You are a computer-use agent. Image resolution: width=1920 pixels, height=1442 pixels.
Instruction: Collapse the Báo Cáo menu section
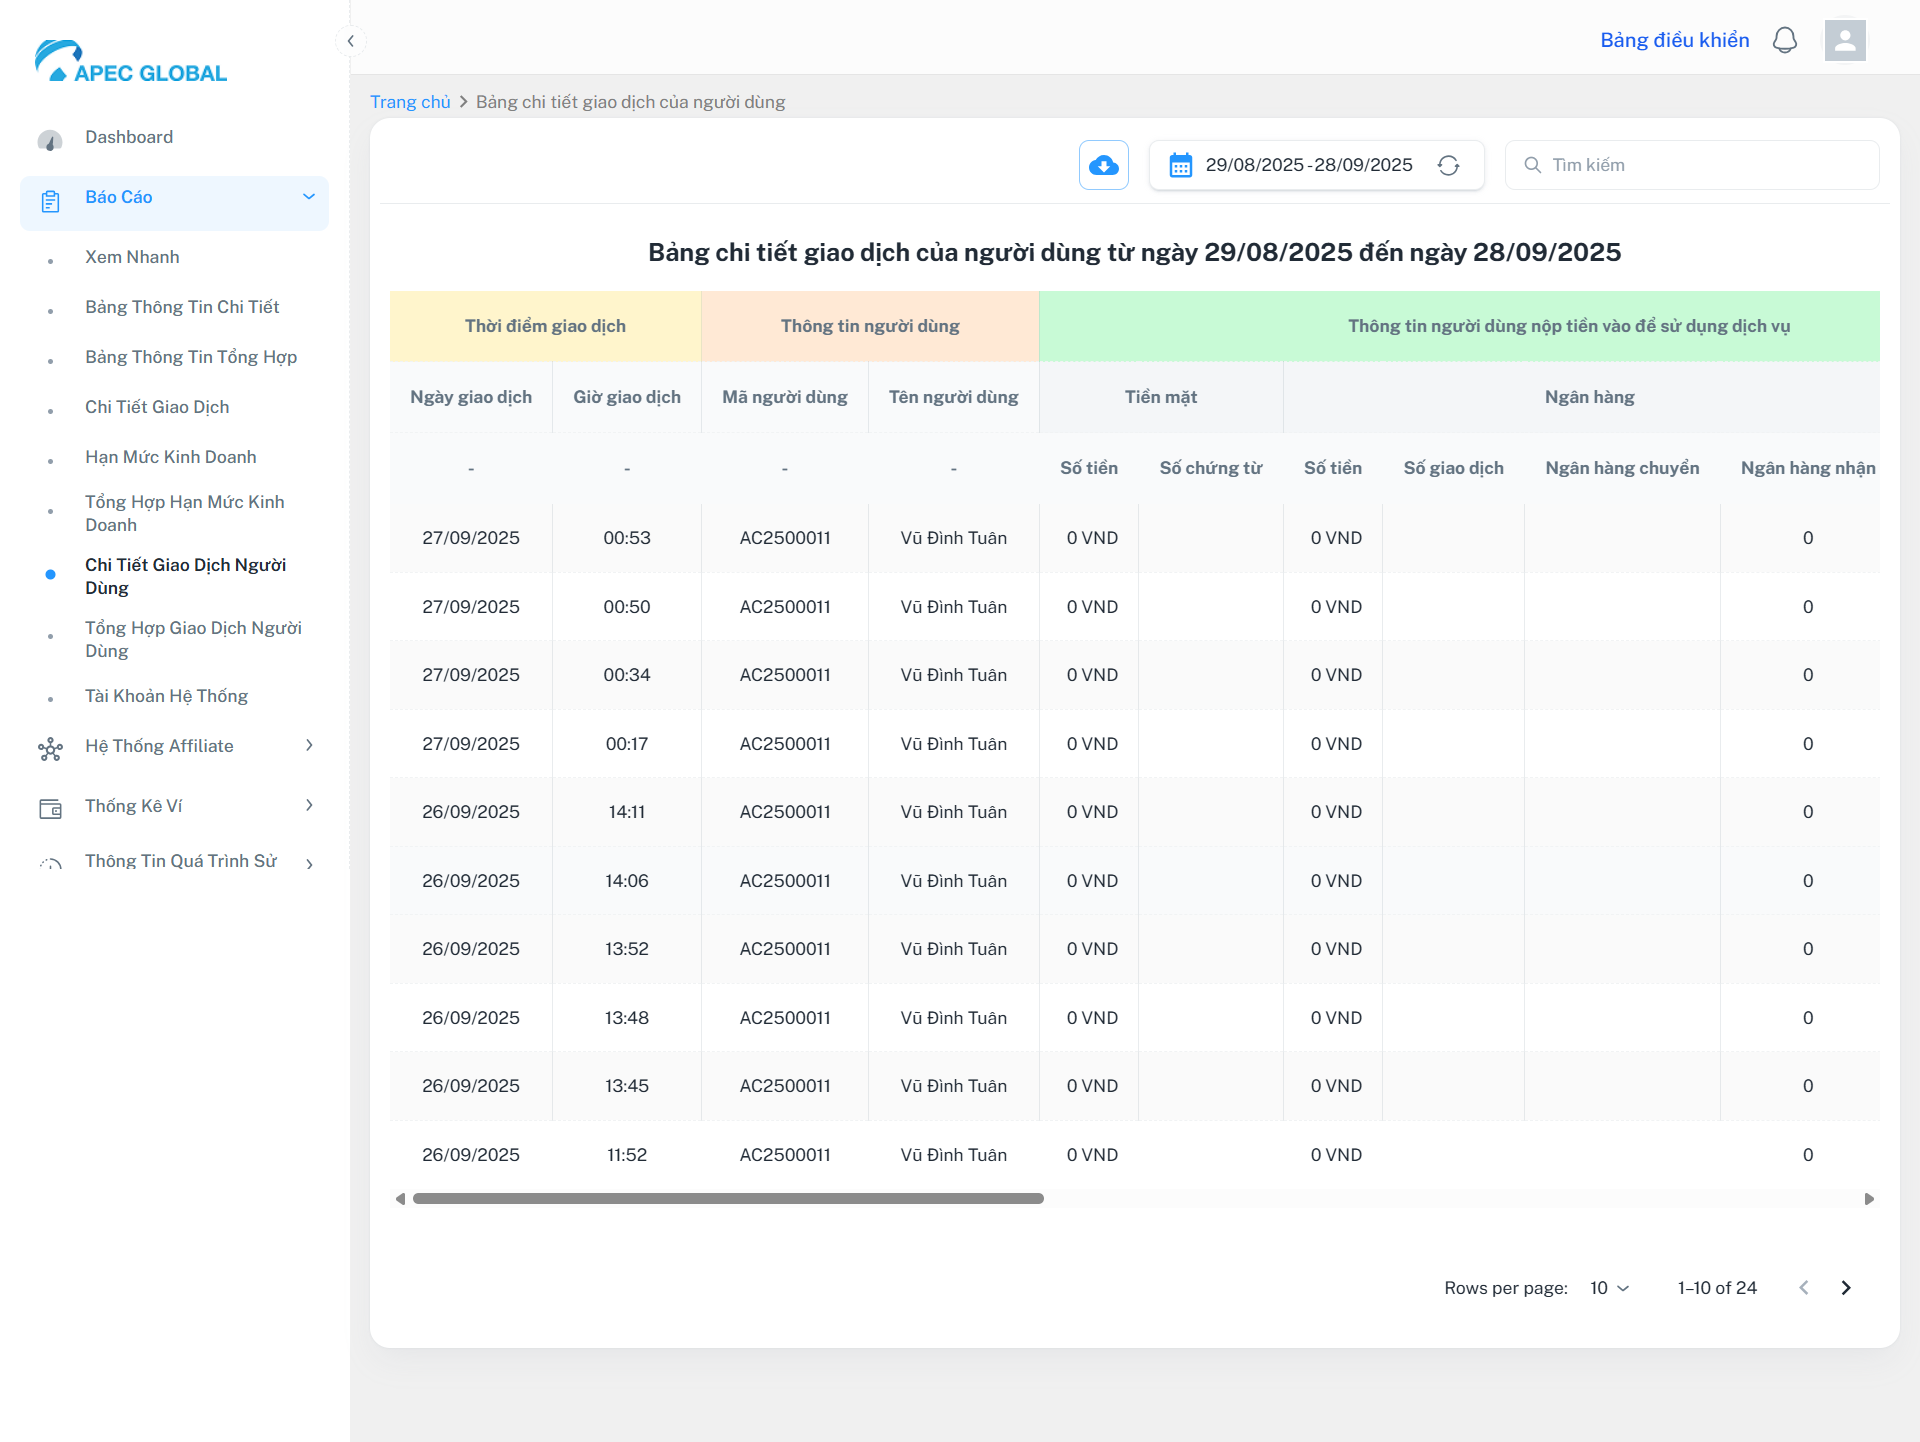pos(308,197)
